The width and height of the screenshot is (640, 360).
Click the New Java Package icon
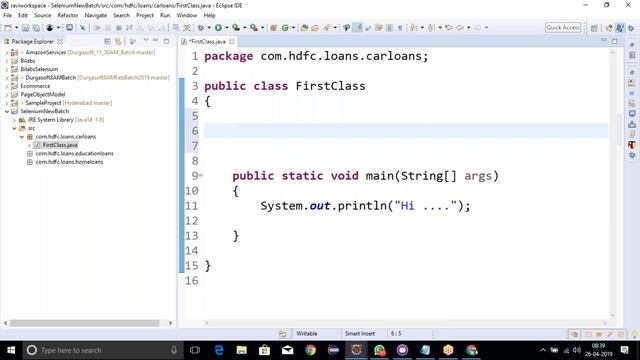coord(273,28)
